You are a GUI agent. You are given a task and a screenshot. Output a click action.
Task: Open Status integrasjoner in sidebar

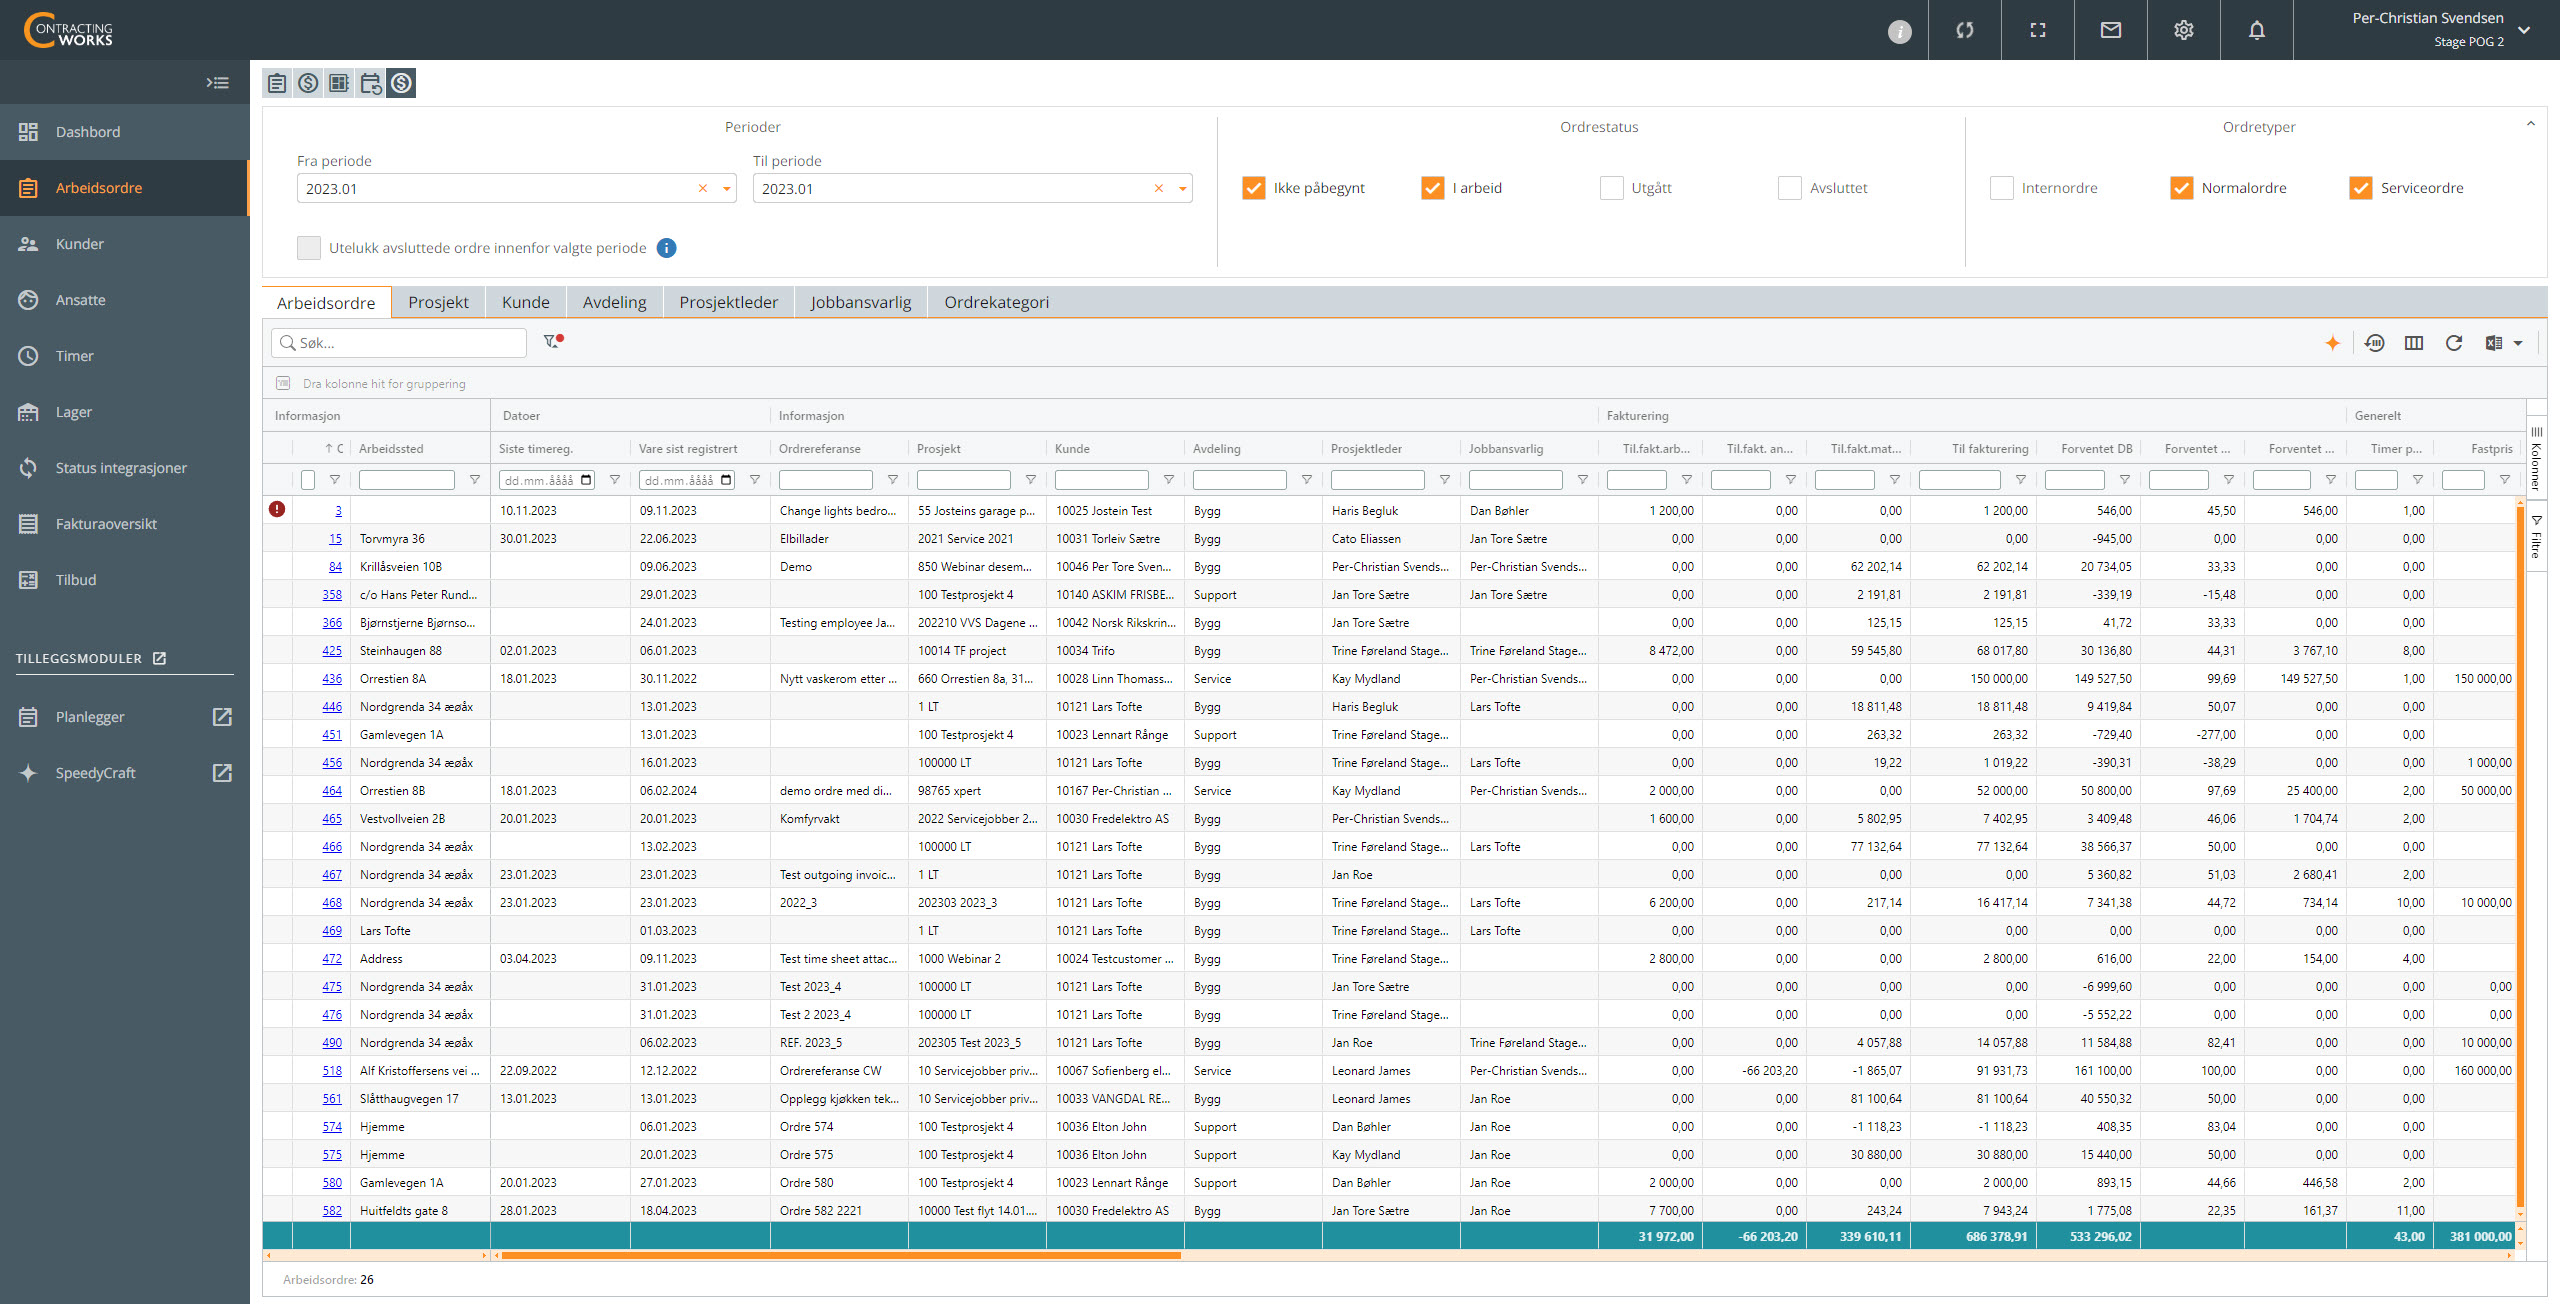(124, 468)
